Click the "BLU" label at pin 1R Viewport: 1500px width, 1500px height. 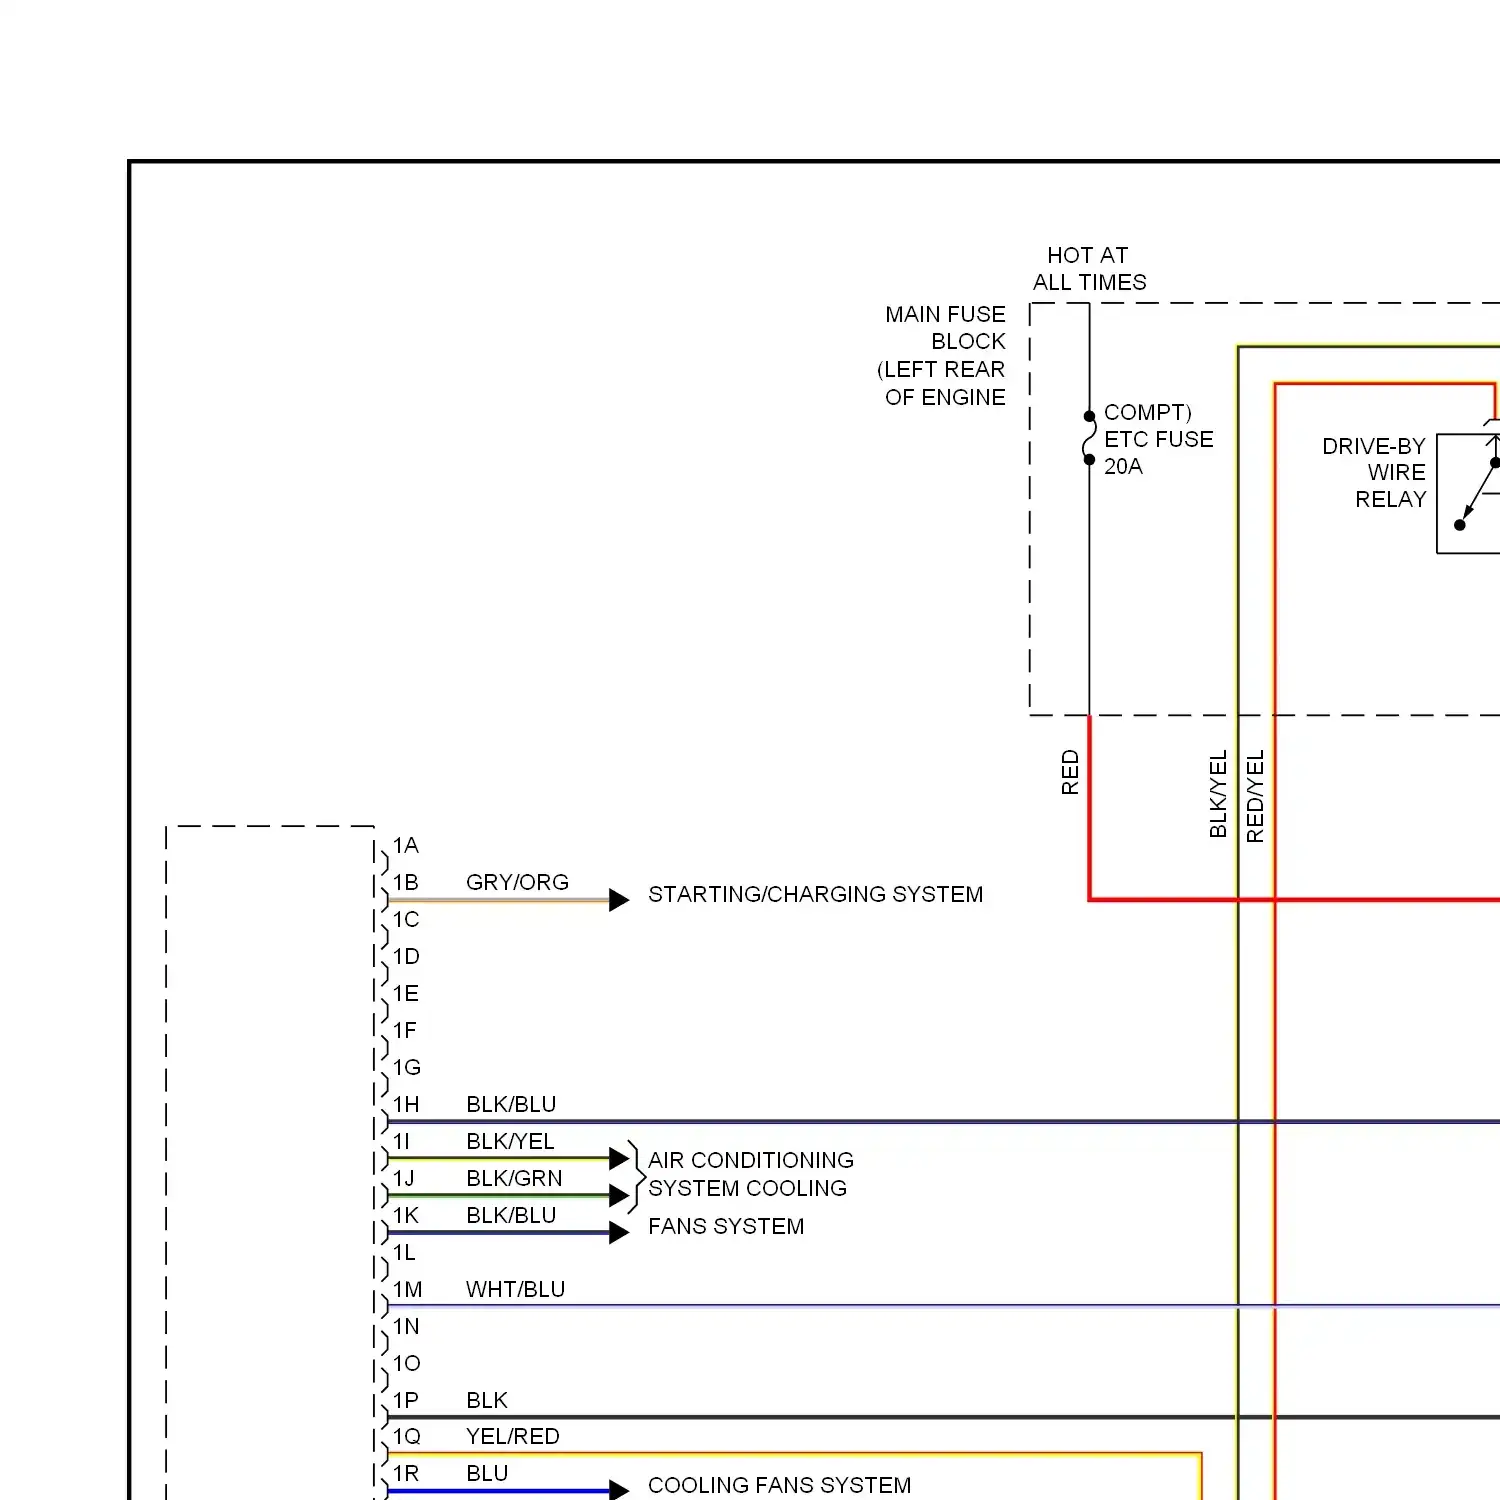point(487,1474)
